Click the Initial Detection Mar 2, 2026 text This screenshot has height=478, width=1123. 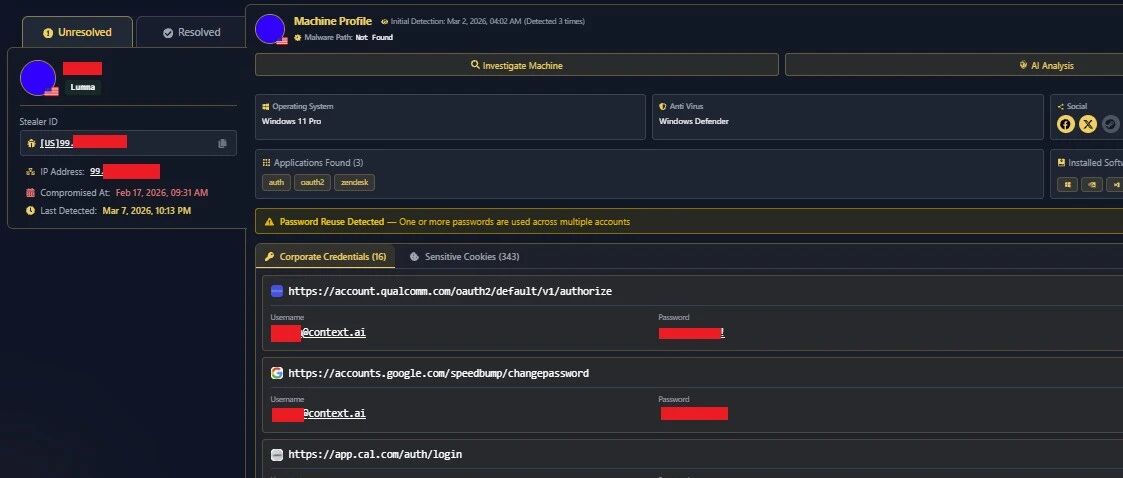tap(487, 21)
